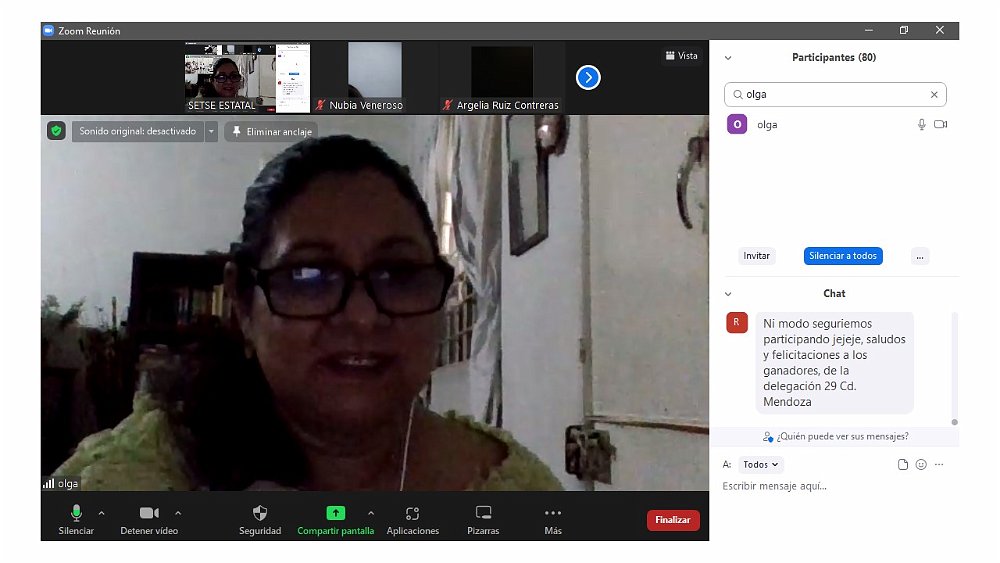Open the Vista view menu

[x=681, y=56]
